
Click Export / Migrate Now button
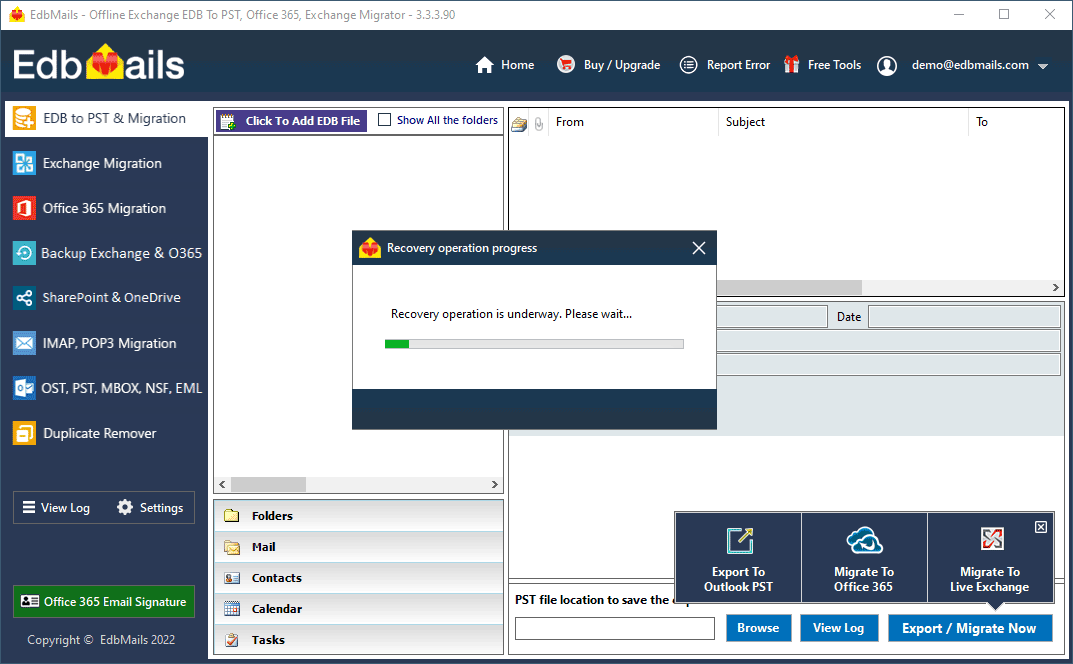970,628
